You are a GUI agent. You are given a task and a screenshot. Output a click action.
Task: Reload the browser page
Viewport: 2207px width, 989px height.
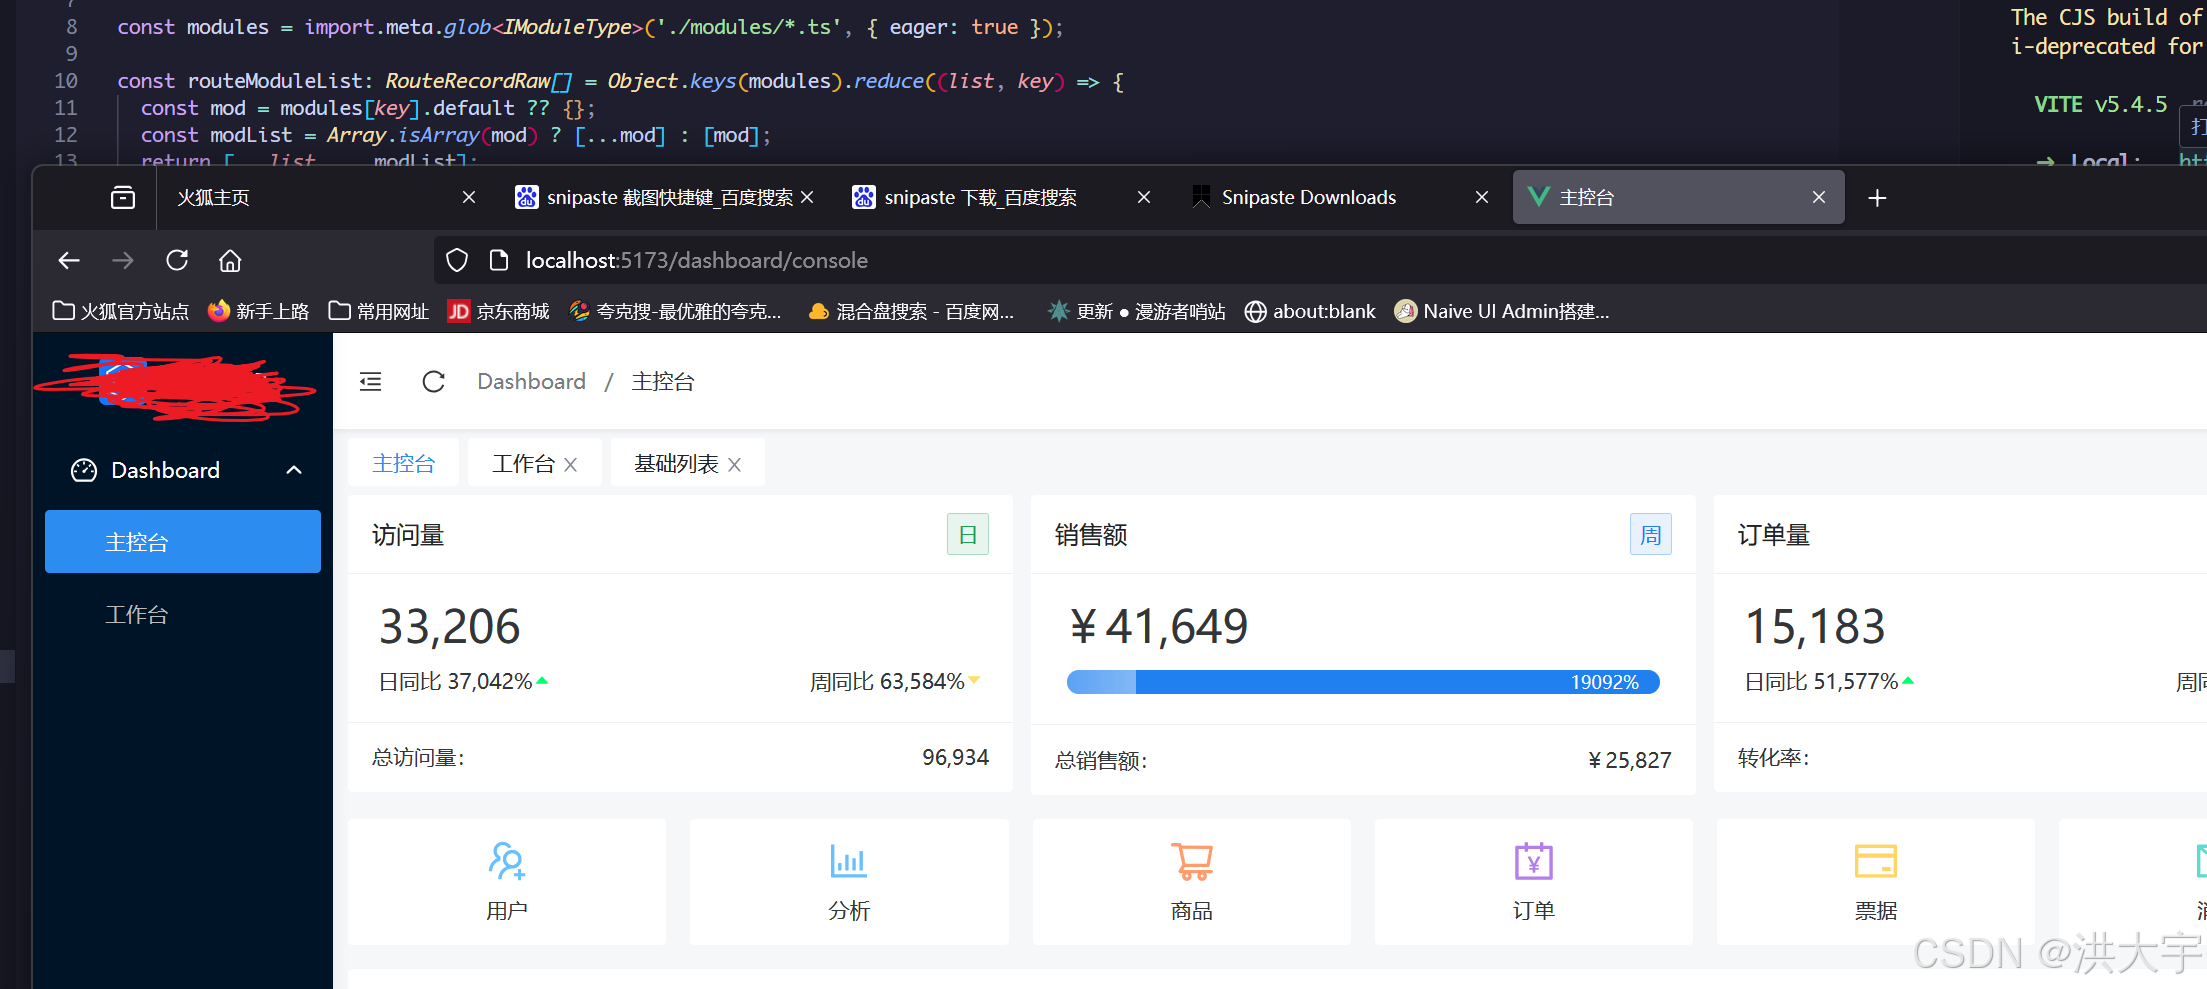[177, 260]
